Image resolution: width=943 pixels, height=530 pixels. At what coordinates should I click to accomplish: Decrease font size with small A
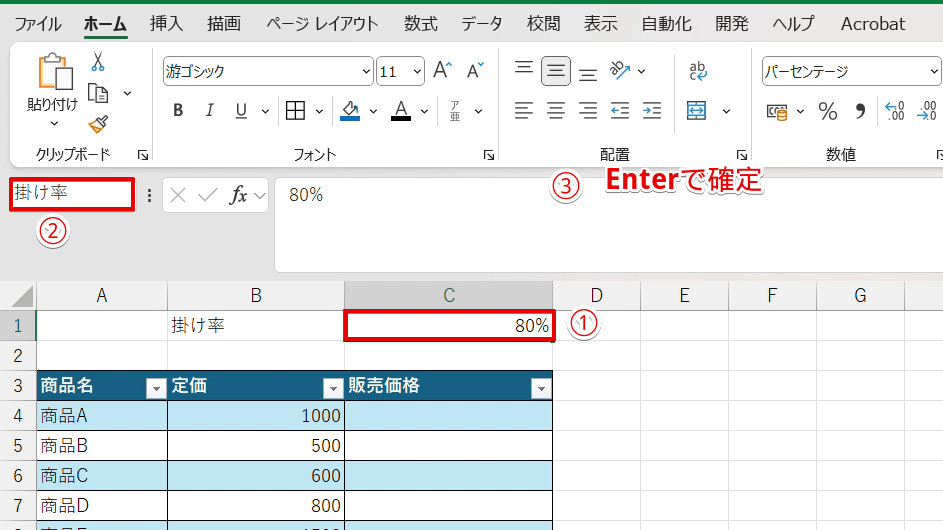[x=475, y=71]
